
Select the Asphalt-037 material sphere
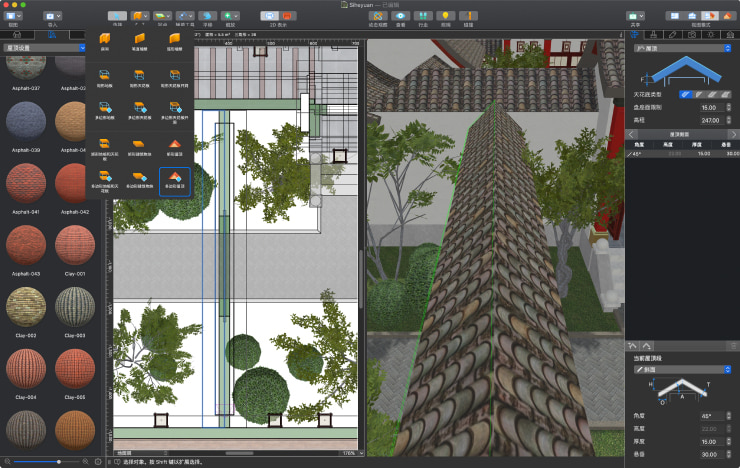(x=26, y=68)
